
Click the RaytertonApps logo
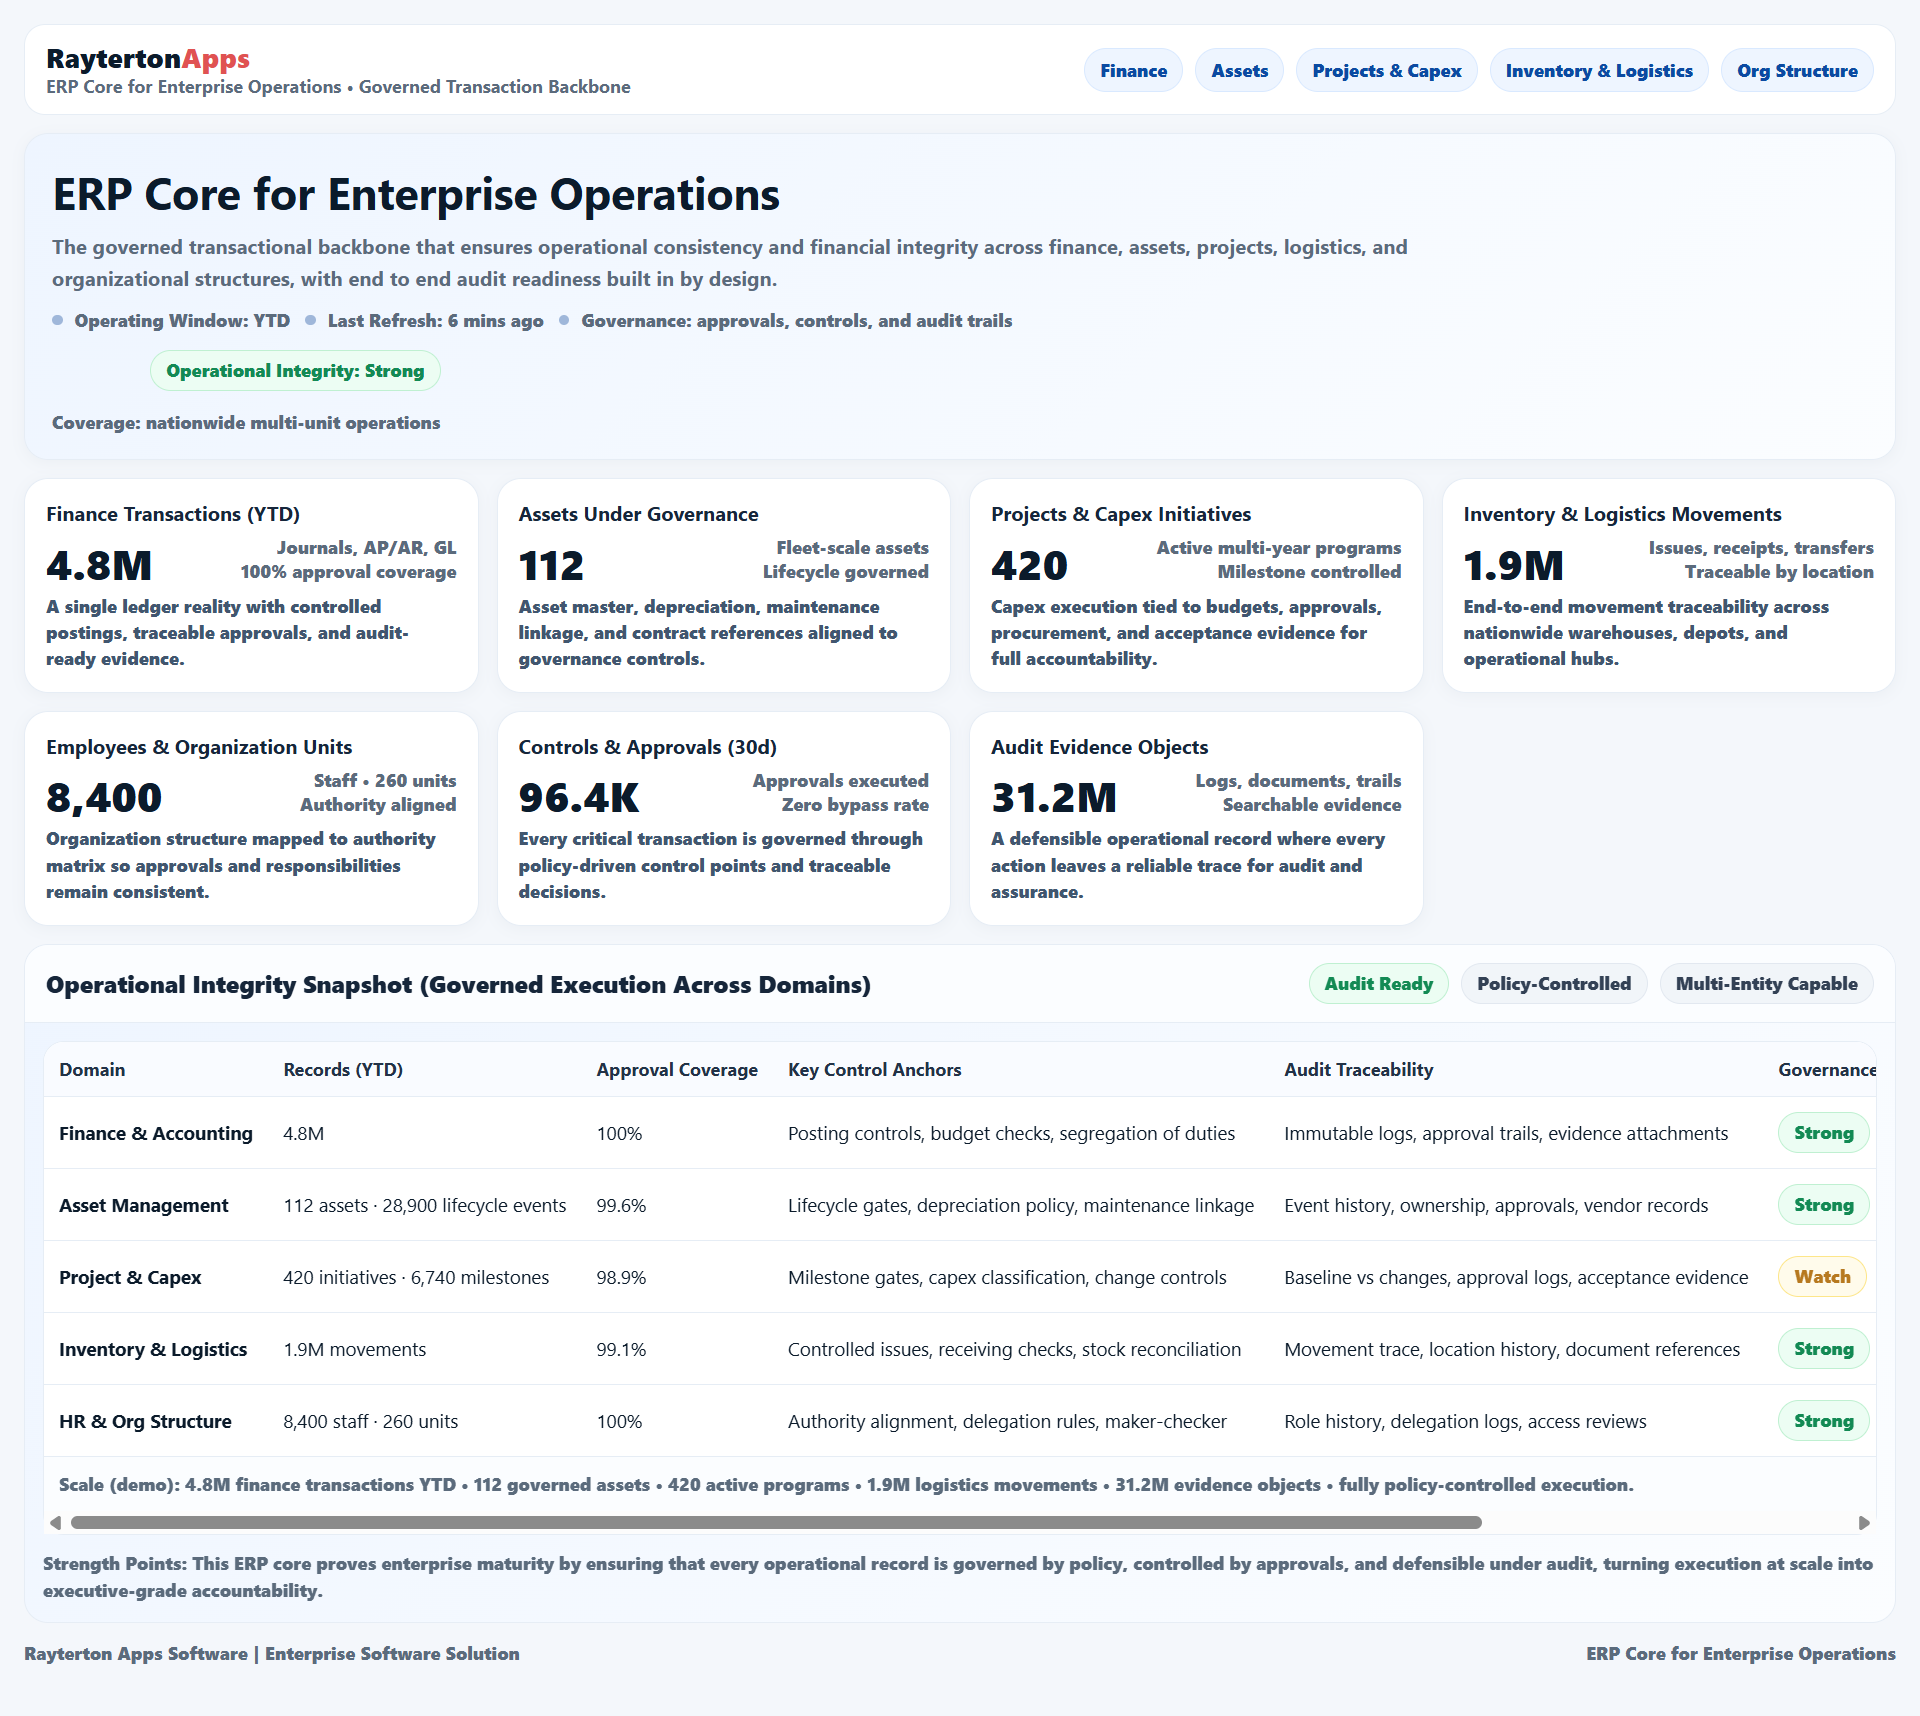point(148,59)
